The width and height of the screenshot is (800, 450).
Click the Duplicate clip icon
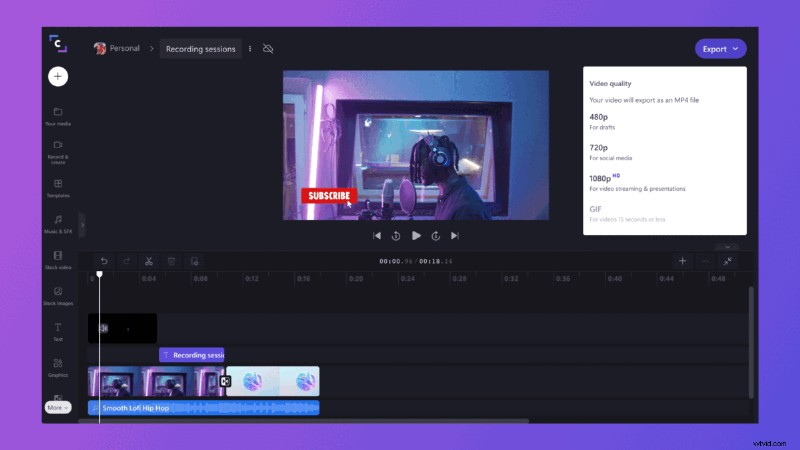pyautogui.click(x=194, y=261)
